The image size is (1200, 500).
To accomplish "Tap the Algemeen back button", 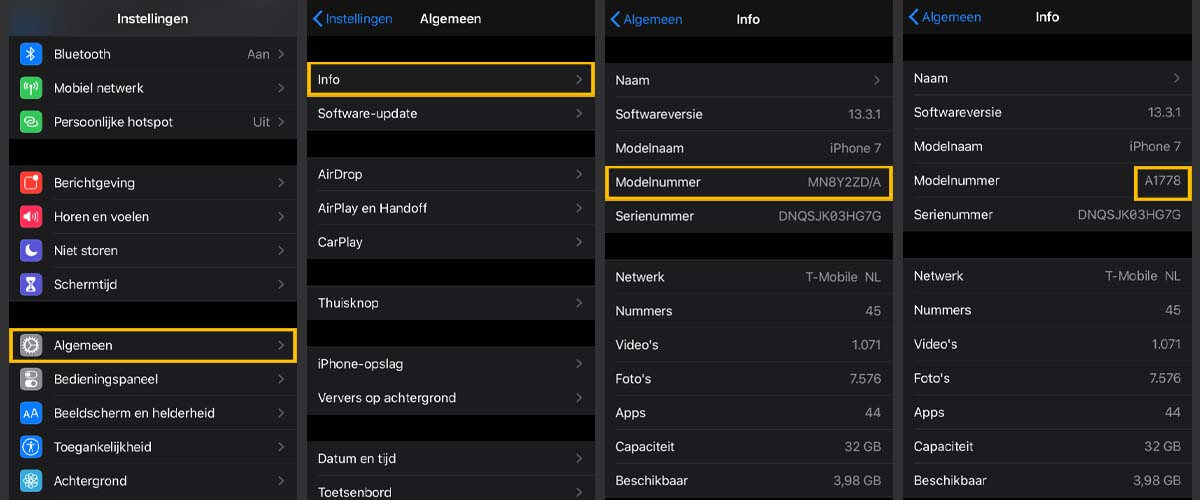I will click(646, 19).
